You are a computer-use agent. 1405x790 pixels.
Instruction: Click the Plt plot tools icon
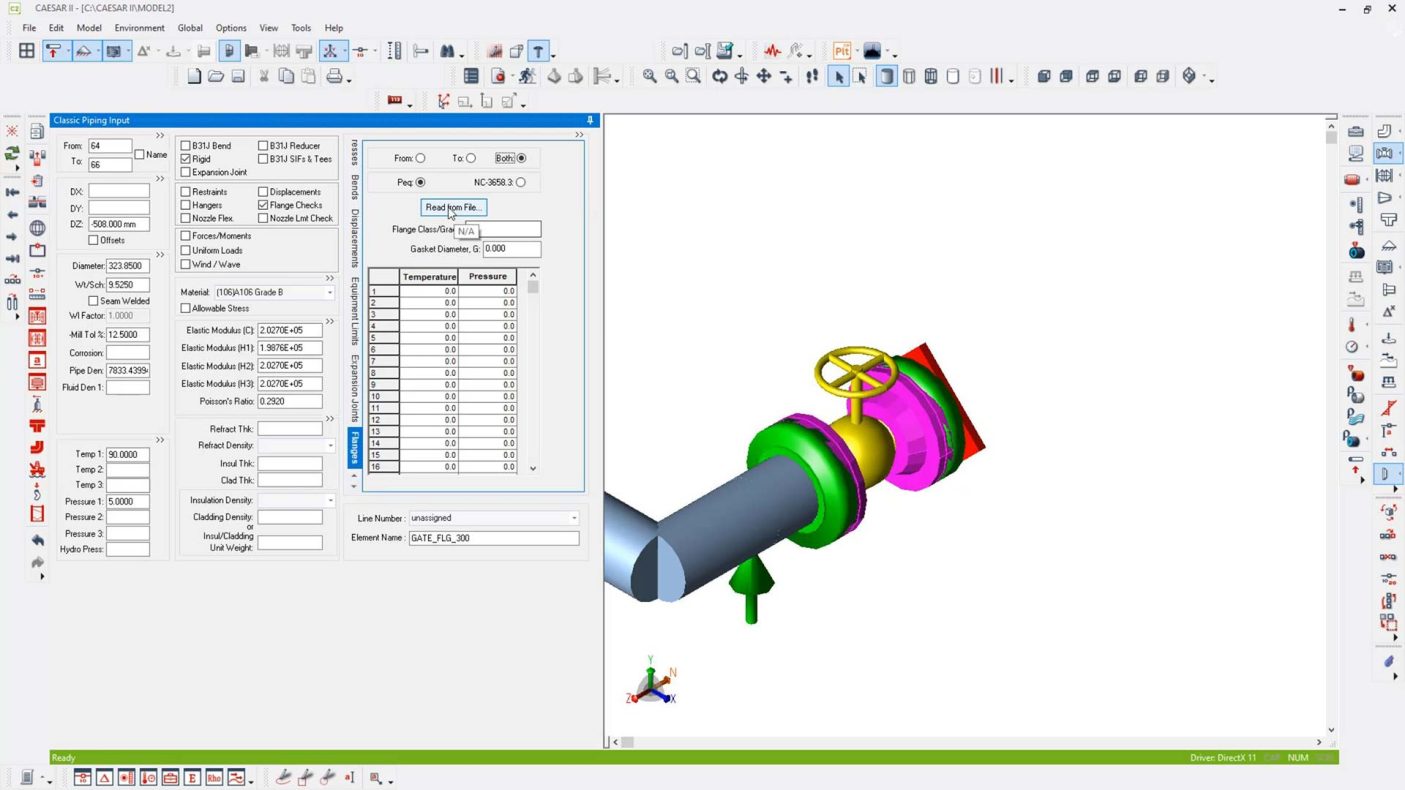click(842, 51)
